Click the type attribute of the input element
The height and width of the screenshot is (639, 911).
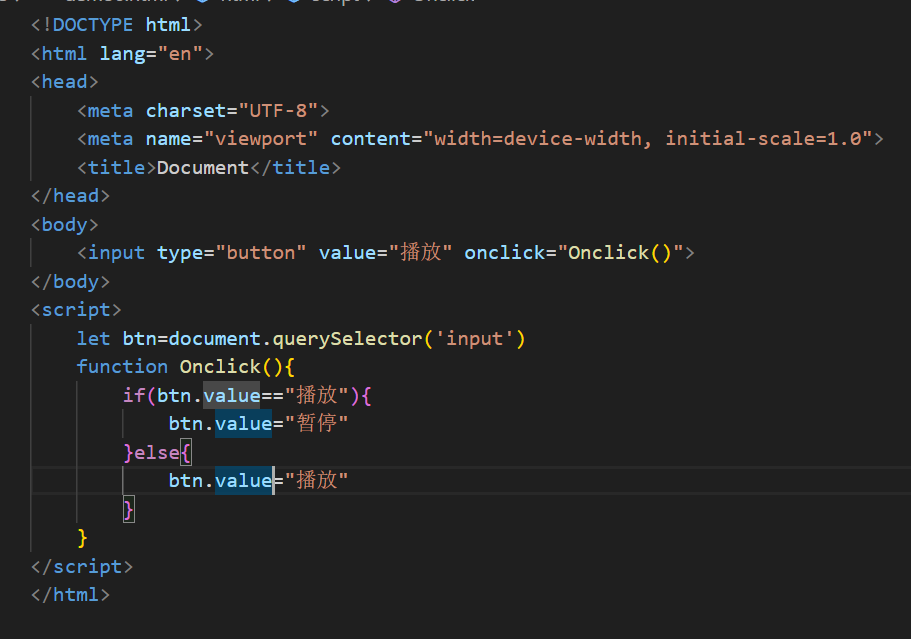(x=180, y=253)
